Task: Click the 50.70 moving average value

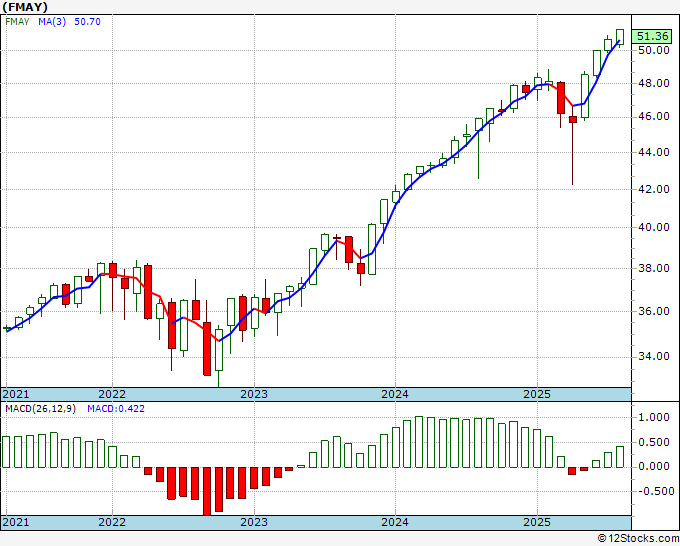Action: (x=87, y=21)
